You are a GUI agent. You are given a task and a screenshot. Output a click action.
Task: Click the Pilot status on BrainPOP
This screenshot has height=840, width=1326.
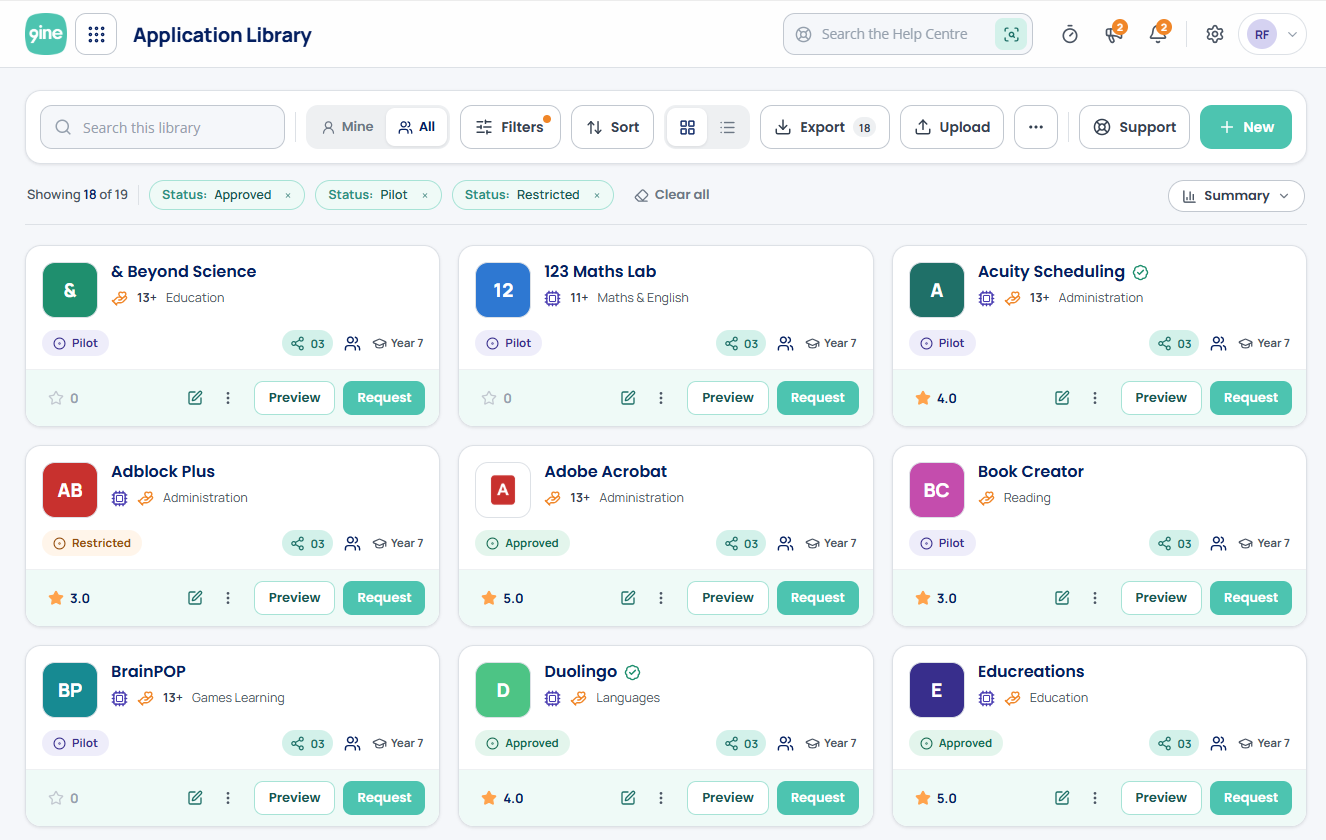coord(75,743)
